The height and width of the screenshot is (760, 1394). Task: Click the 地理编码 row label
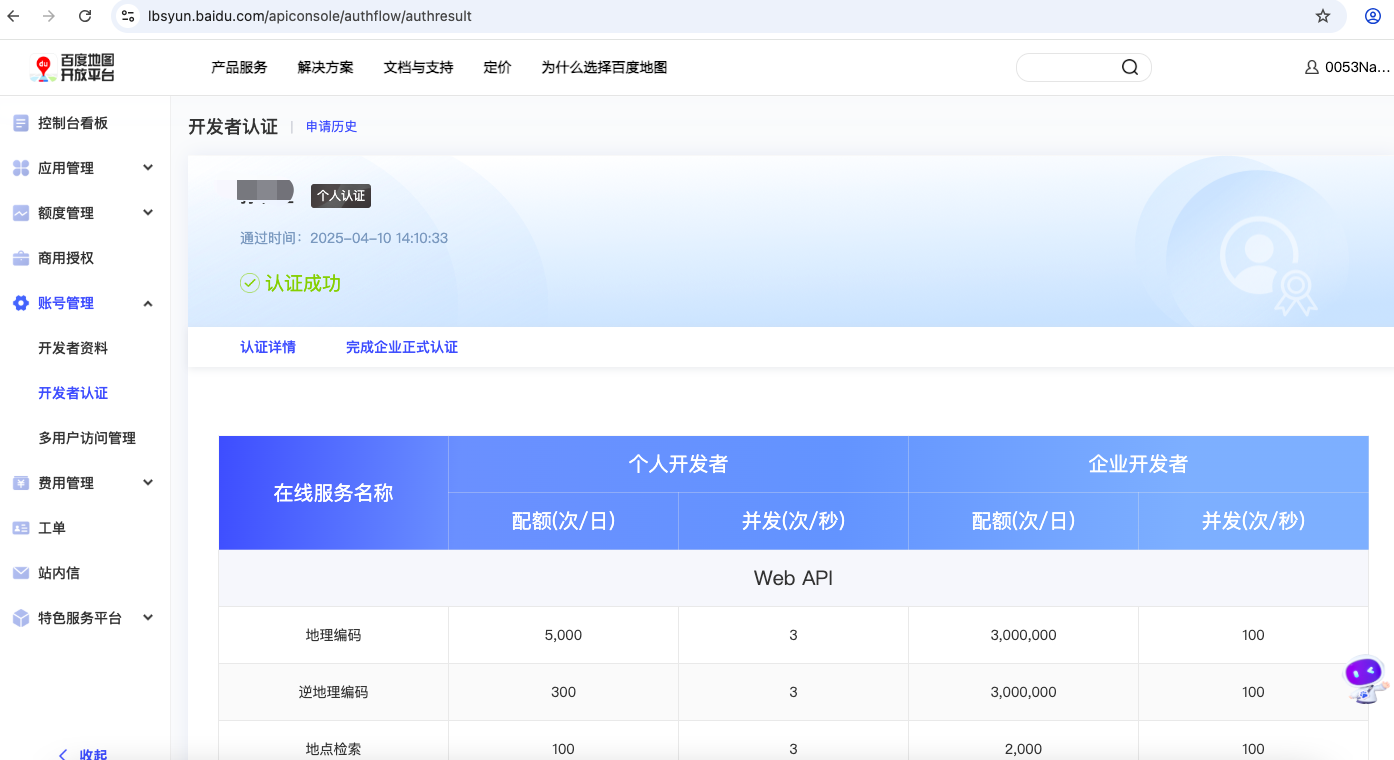coord(334,635)
